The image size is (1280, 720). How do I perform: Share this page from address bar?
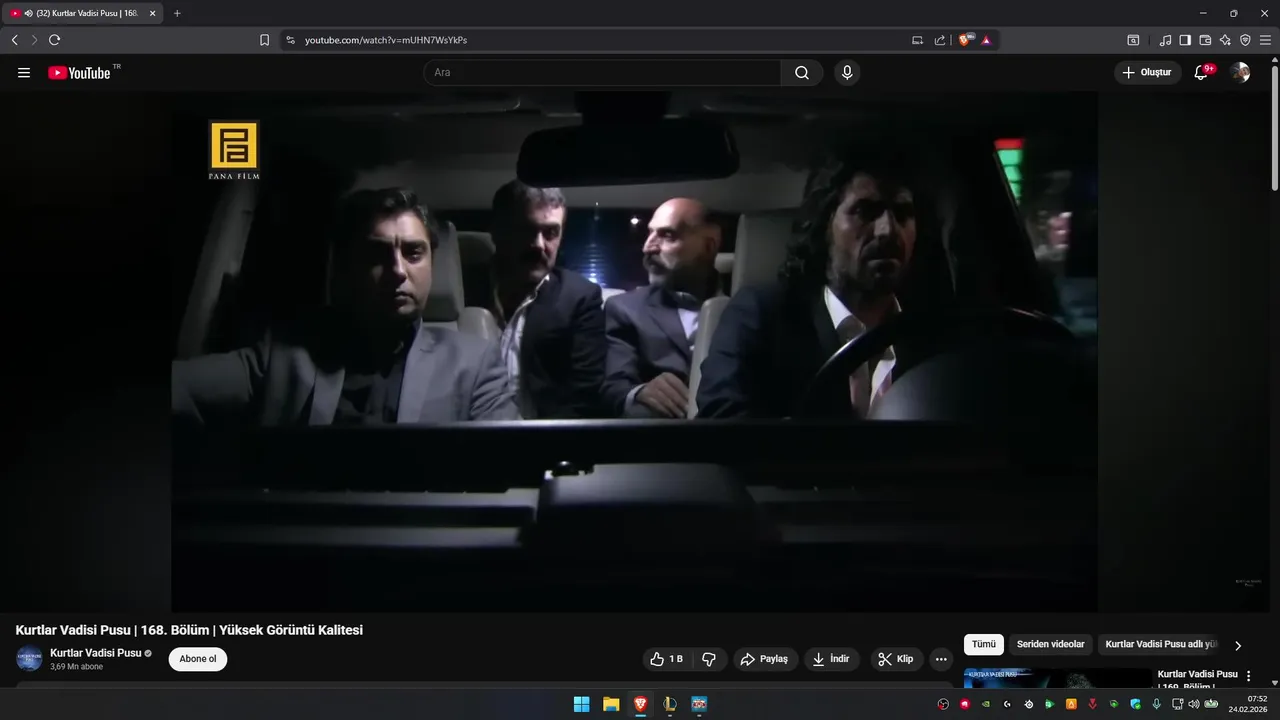pyautogui.click(x=940, y=40)
